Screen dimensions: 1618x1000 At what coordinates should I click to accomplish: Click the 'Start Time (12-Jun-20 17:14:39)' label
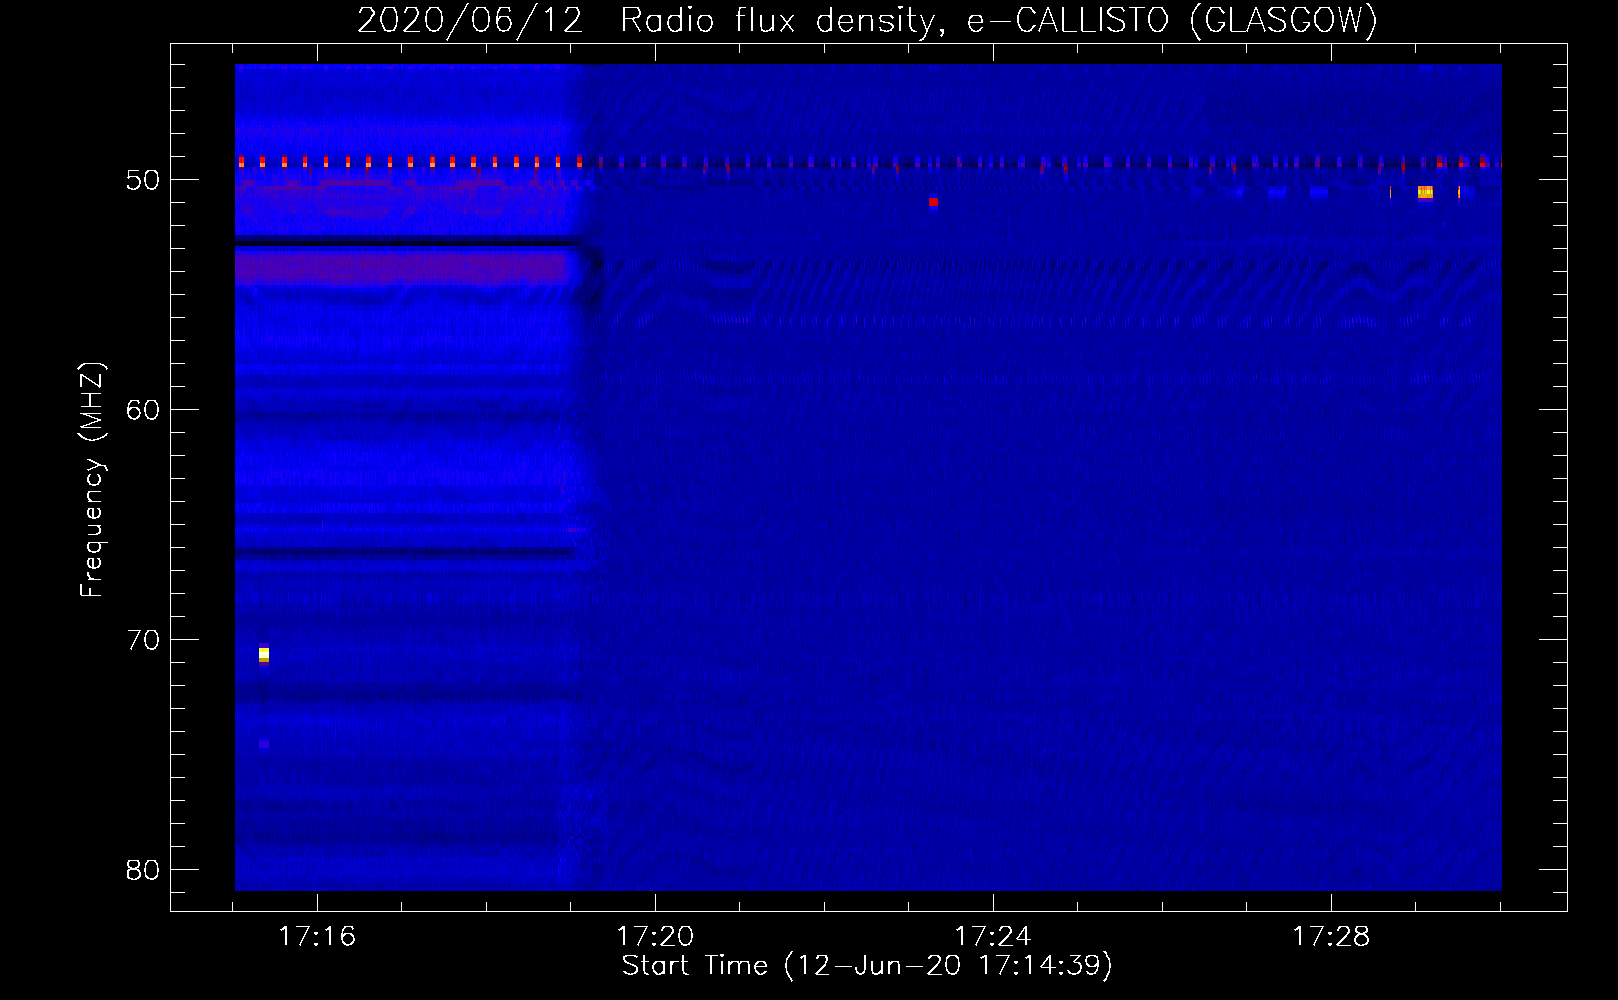click(x=867, y=966)
